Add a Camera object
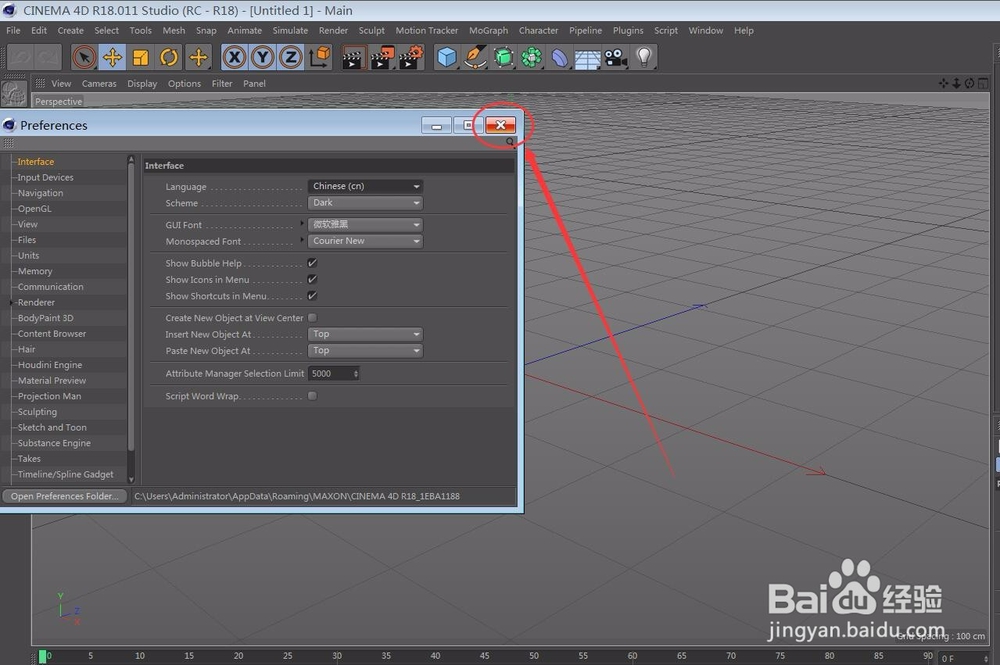The height and width of the screenshot is (665, 1000). click(615, 57)
